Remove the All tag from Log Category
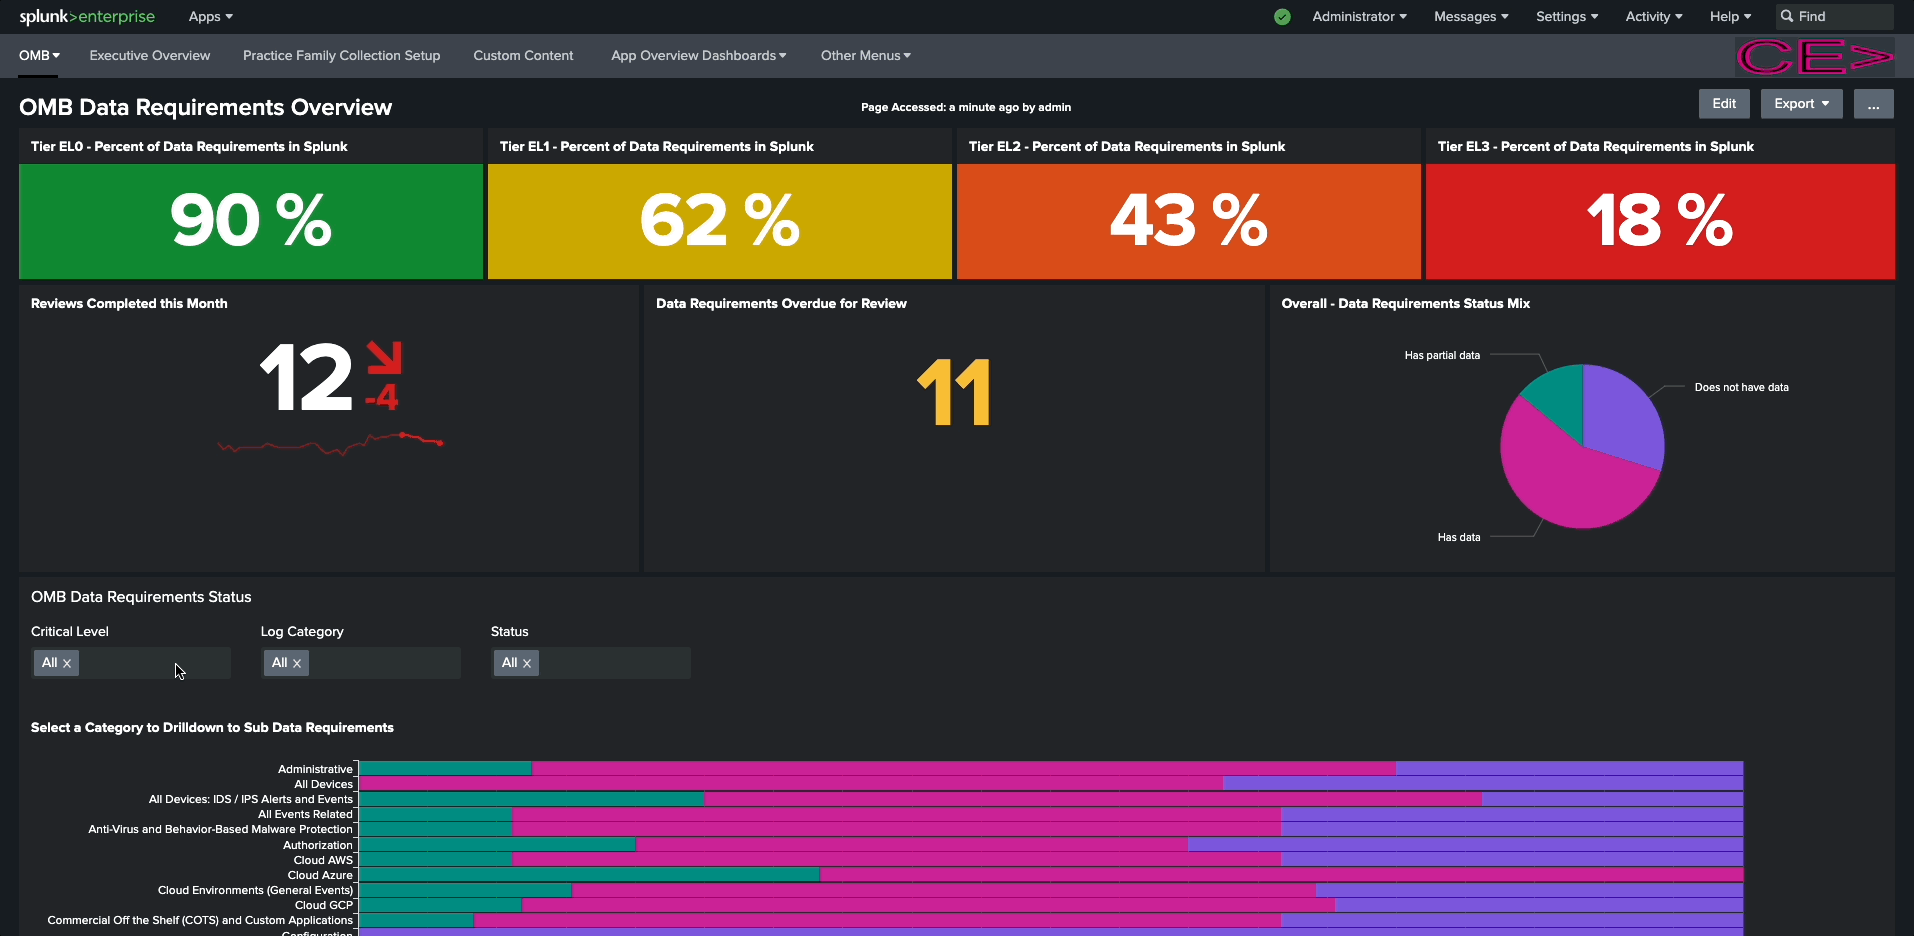This screenshot has width=1914, height=936. pos(297,664)
